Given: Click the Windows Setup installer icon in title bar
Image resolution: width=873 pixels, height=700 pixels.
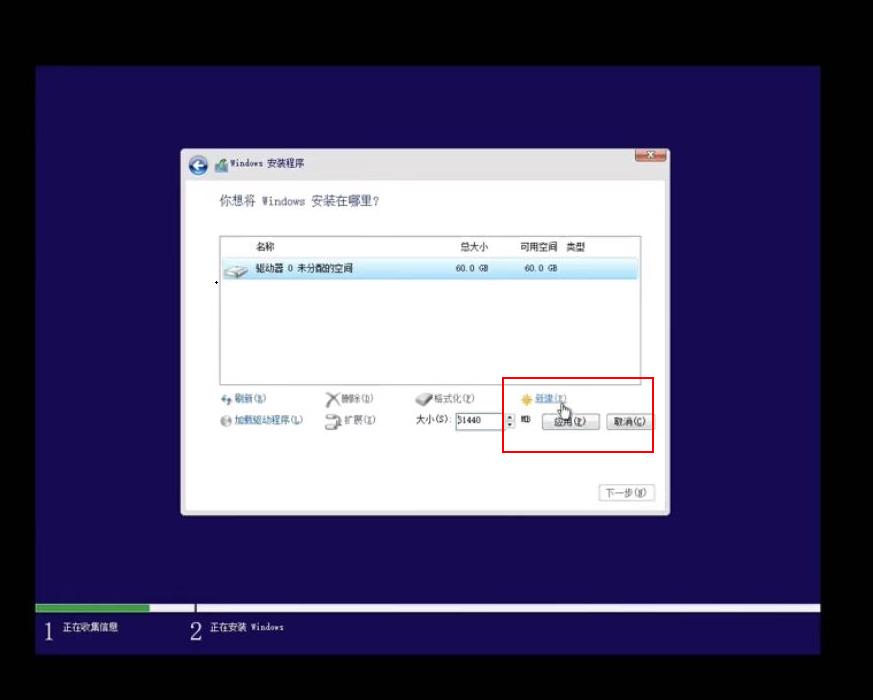Looking at the screenshot, I should tap(221, 165).
